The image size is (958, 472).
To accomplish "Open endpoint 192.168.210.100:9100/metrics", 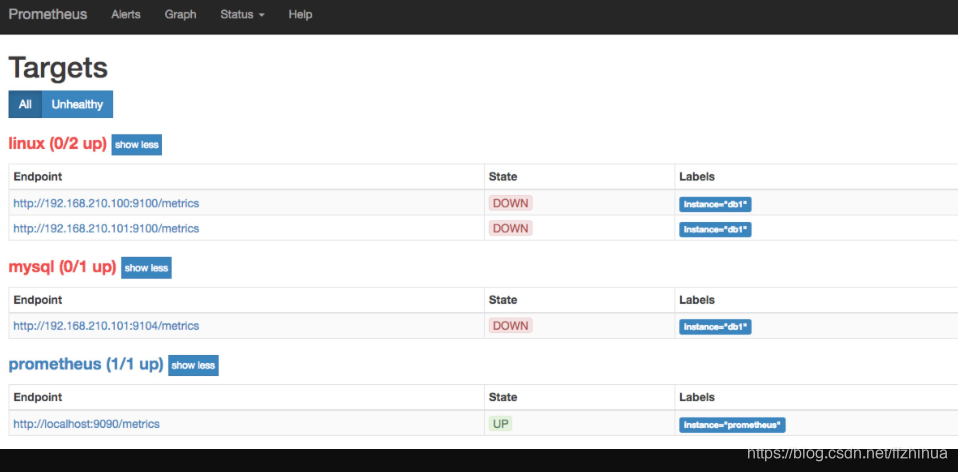I will [106, 203].
